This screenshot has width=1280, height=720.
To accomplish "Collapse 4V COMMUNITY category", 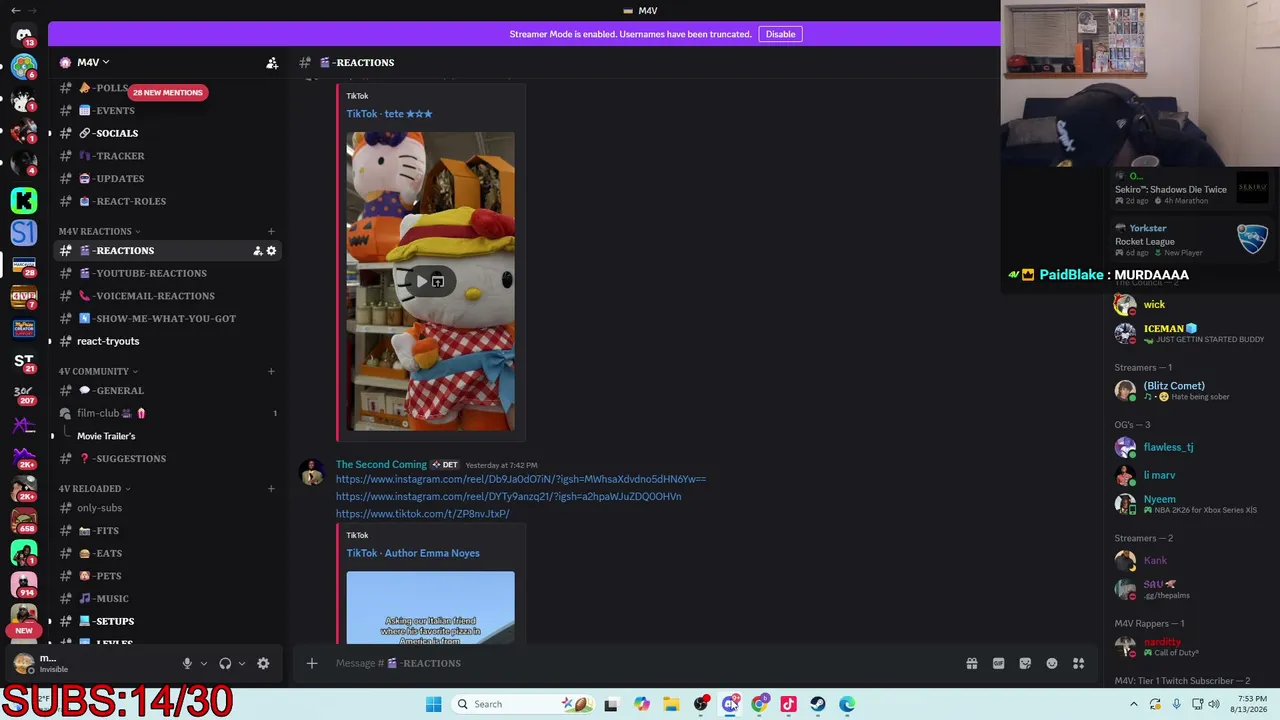I will coord(98,372).
